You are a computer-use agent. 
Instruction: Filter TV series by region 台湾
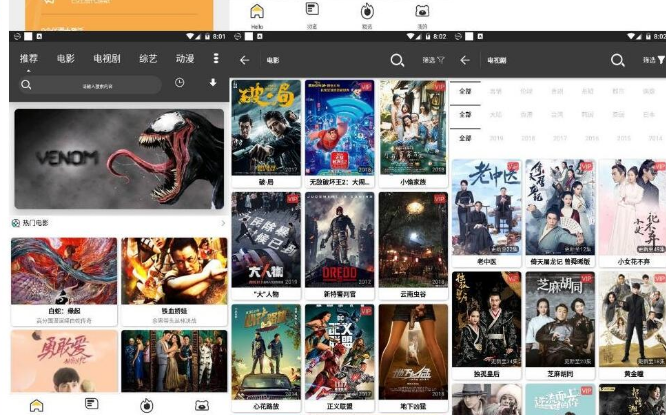(x=557, y=114)
